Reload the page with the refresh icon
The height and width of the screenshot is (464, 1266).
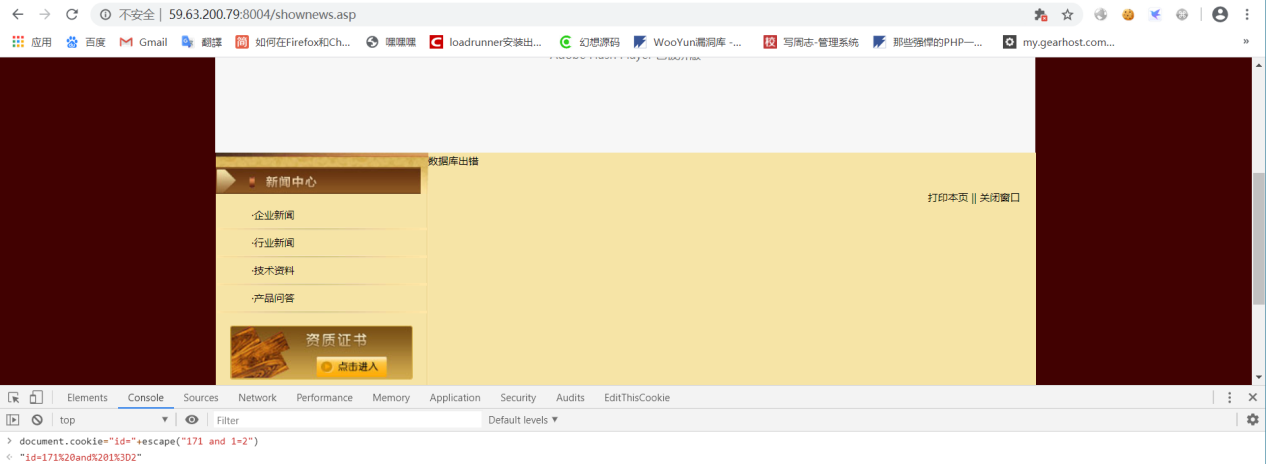[x=71, y=15]
